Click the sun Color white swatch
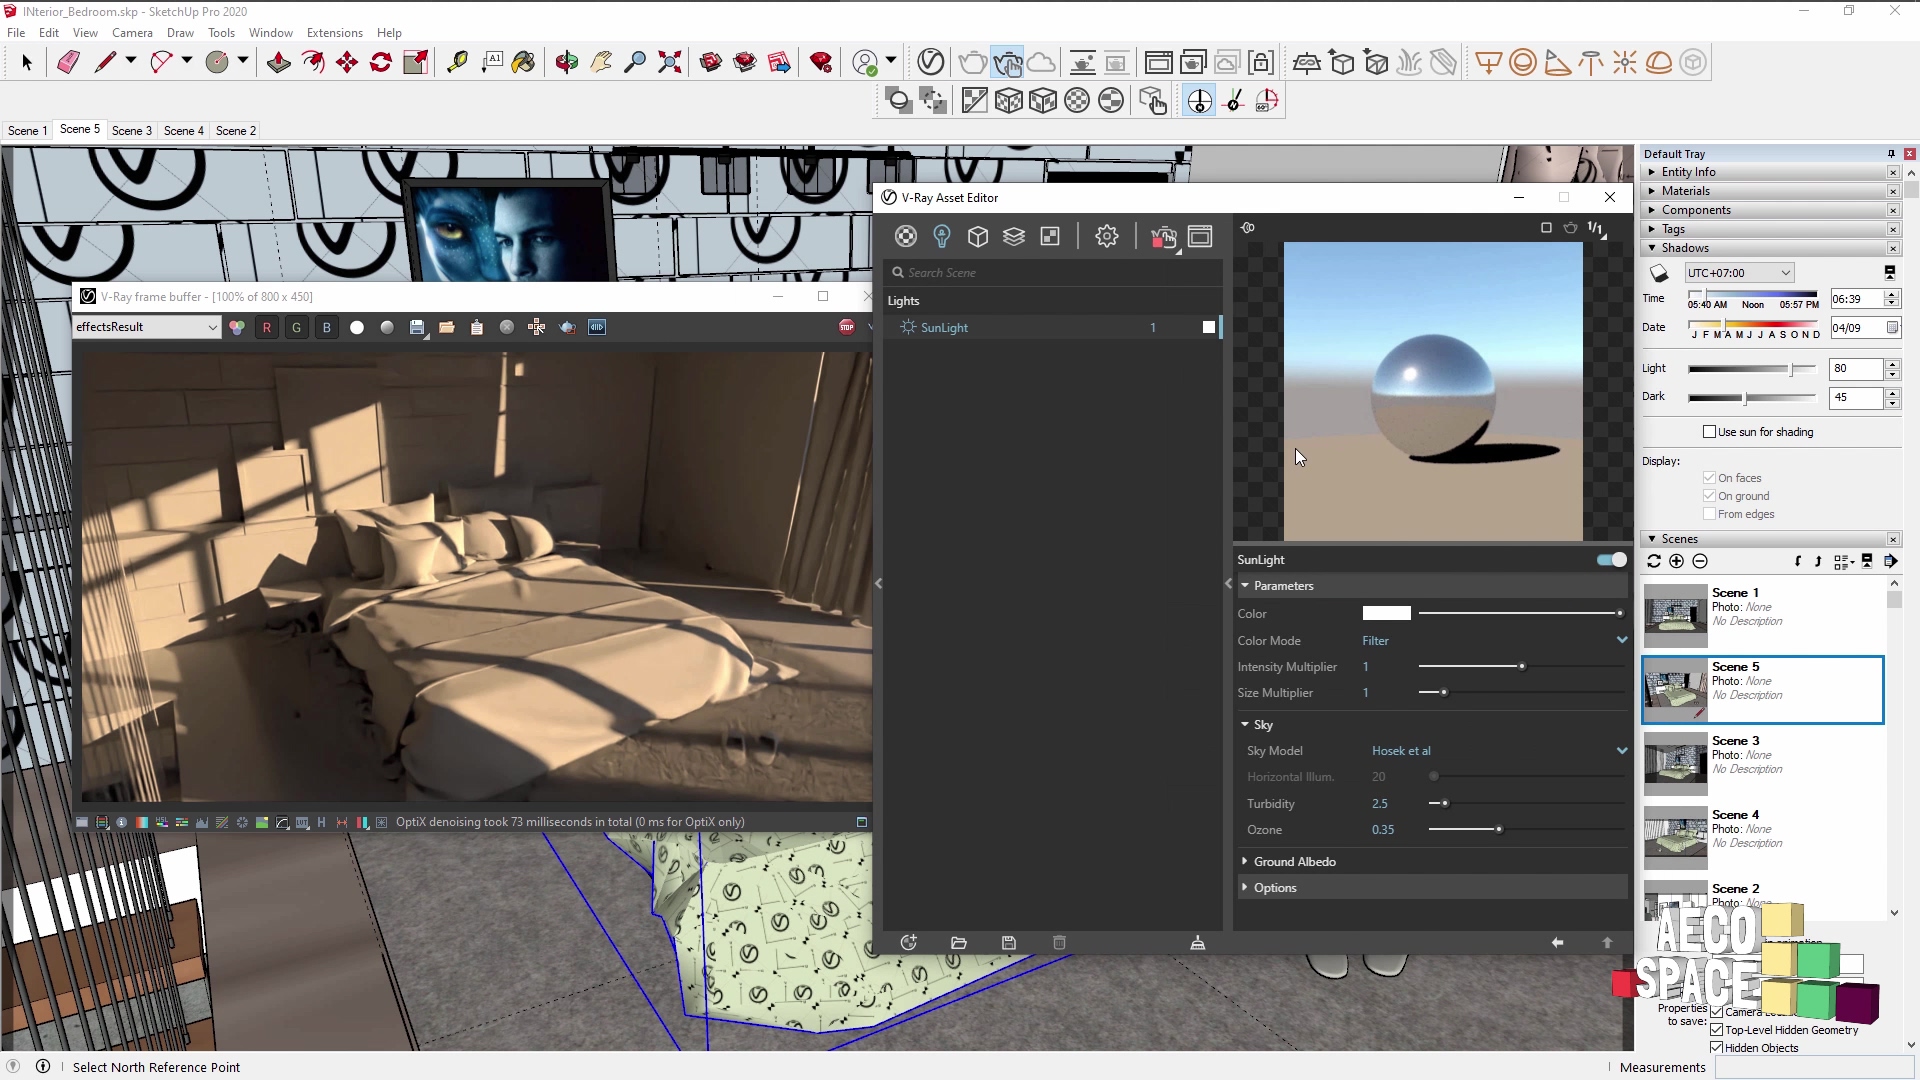The height and width of the screenshot is (1080, 1920). click(1386, 613)
